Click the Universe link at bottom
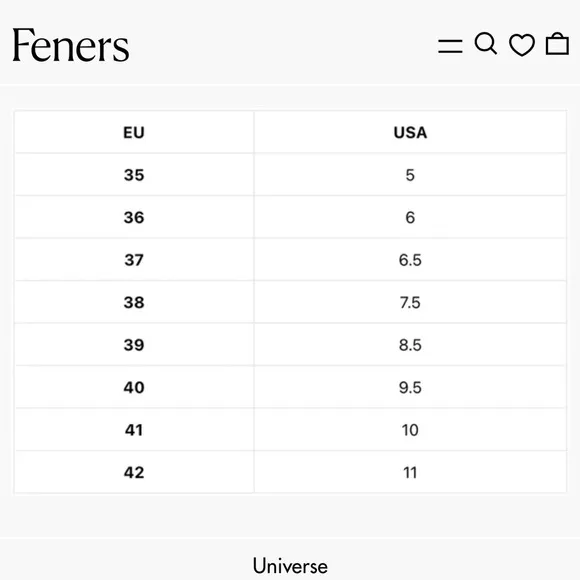The width and height of the screenshot is (580, 580). point(290,566)
